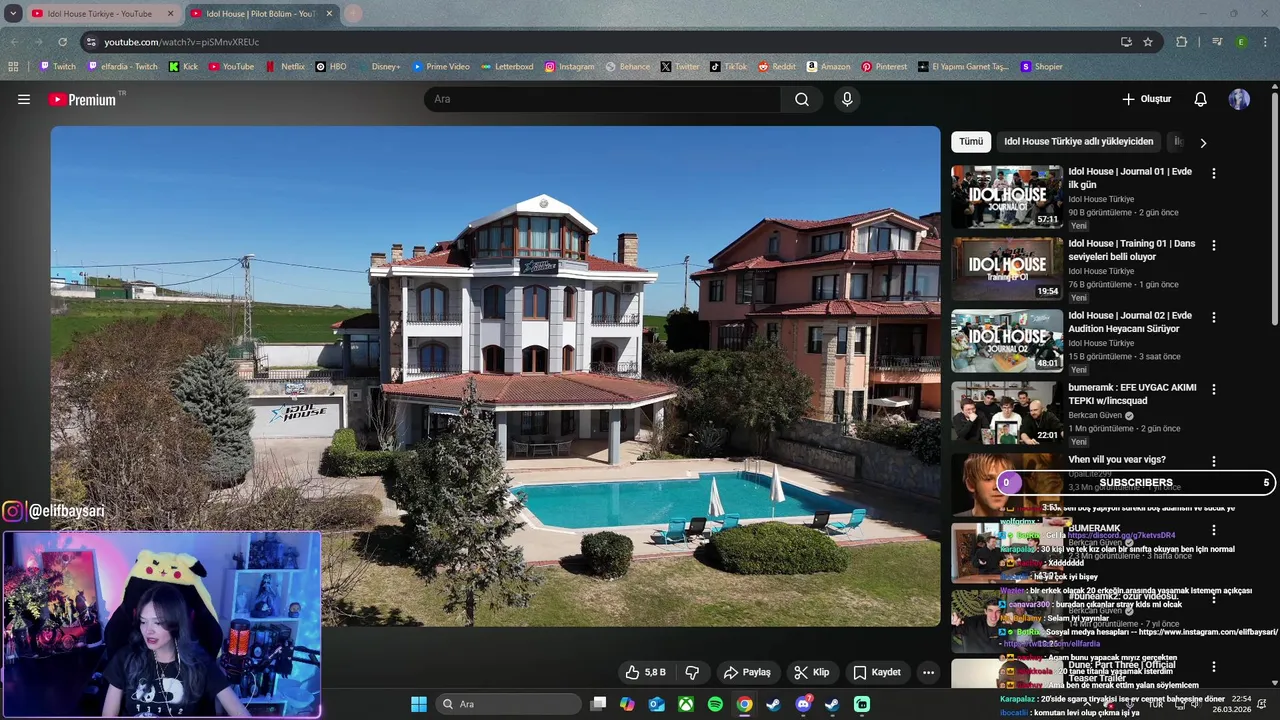Open options for Training 01 video

[x=1213, y=245]
